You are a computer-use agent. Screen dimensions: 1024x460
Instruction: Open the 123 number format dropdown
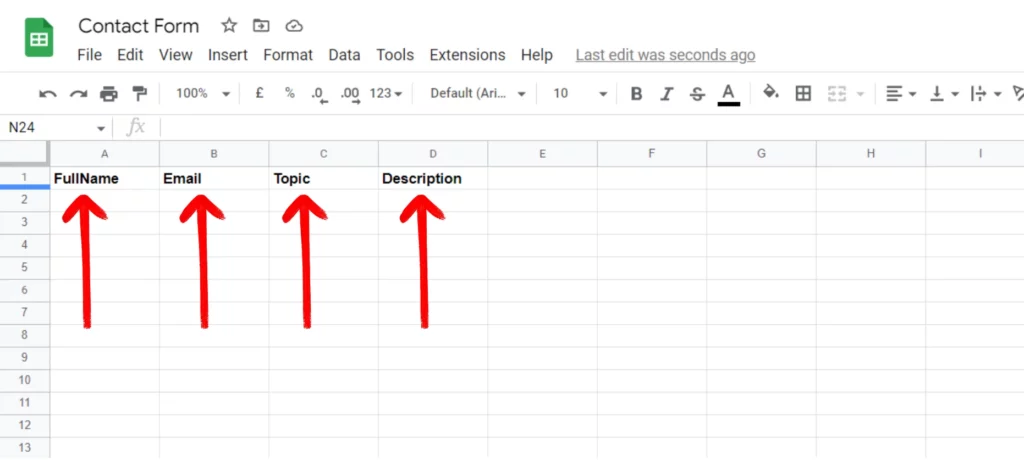(x=386, y=93)
